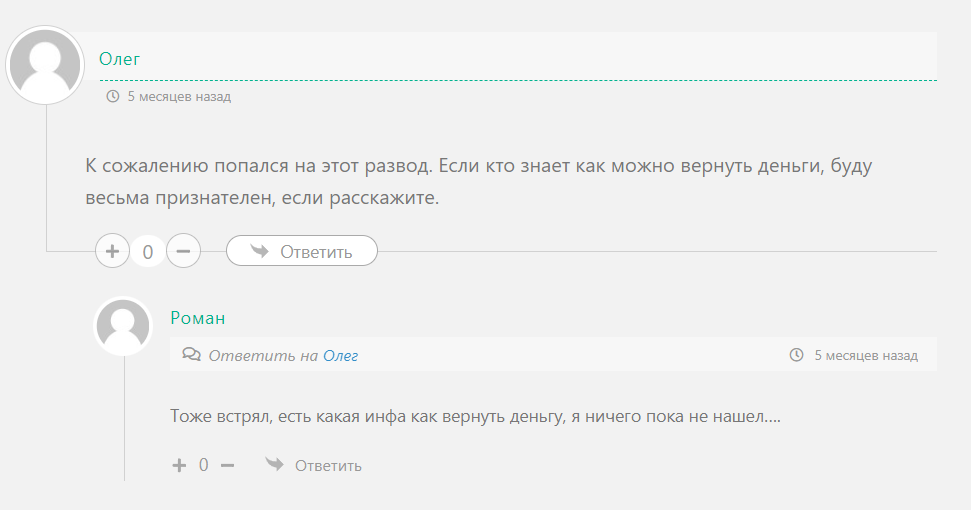Upvote Олег's comment with the plus button

pyautogui.click(x=112, y=251)
